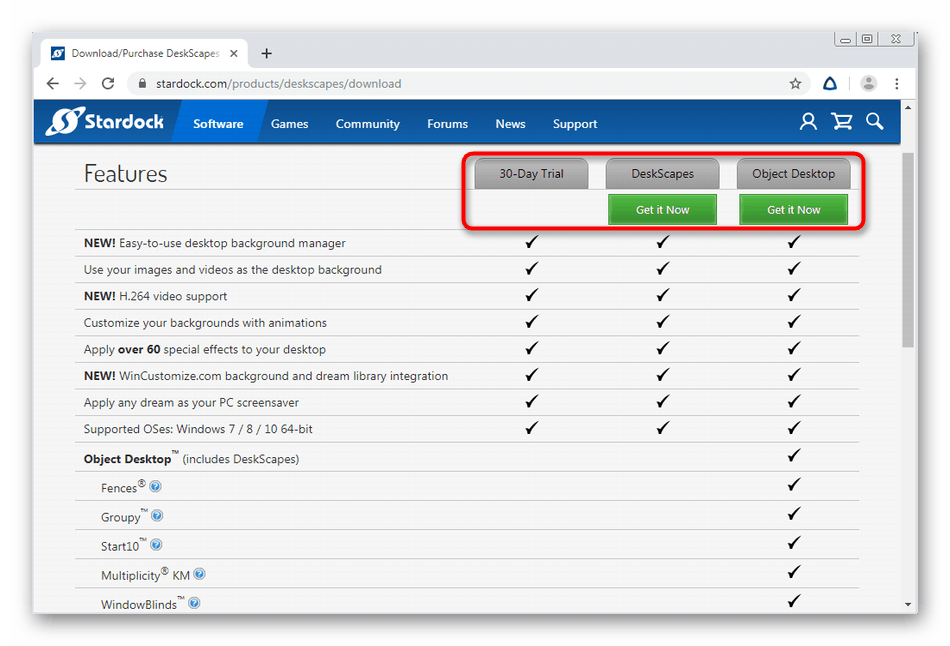Open the user account icon
Screen dimensions: 950x646
tap(808, 122)
